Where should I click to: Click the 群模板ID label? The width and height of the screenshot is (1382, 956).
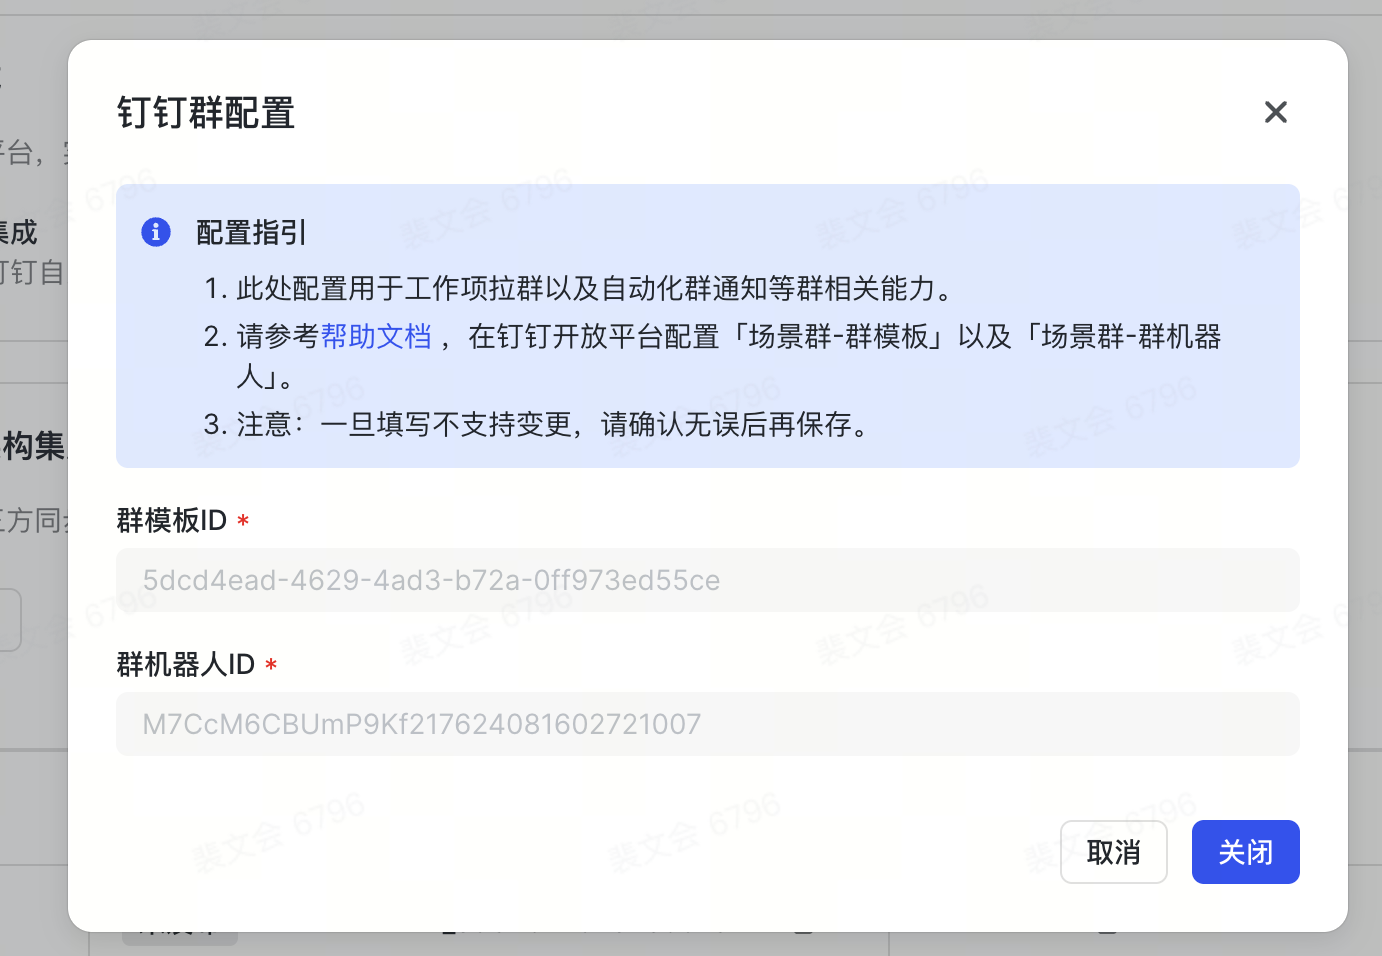coord(172,520)
